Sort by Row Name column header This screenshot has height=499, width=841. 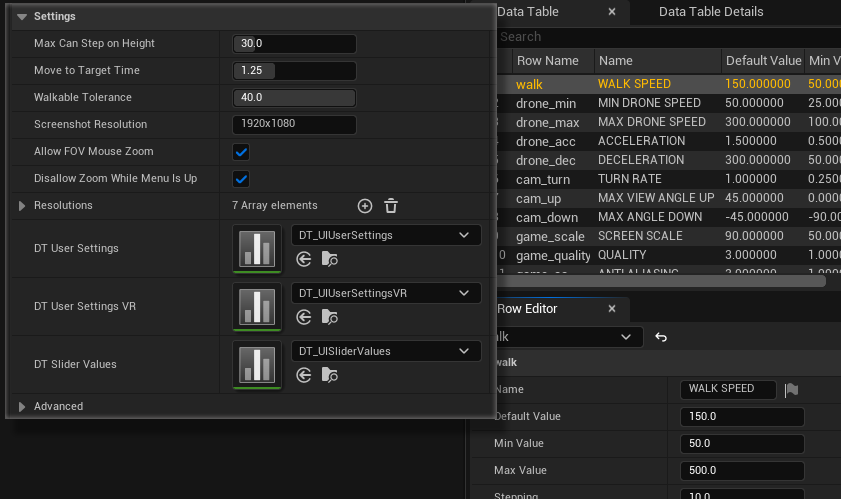pyautogui.click(x=554, y=61)
